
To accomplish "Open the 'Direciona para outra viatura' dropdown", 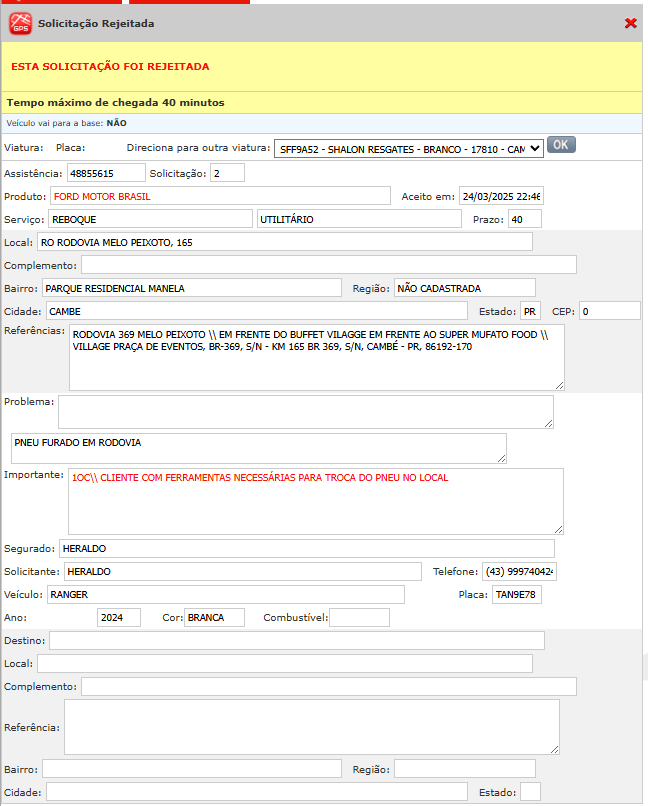I will 408,148.
